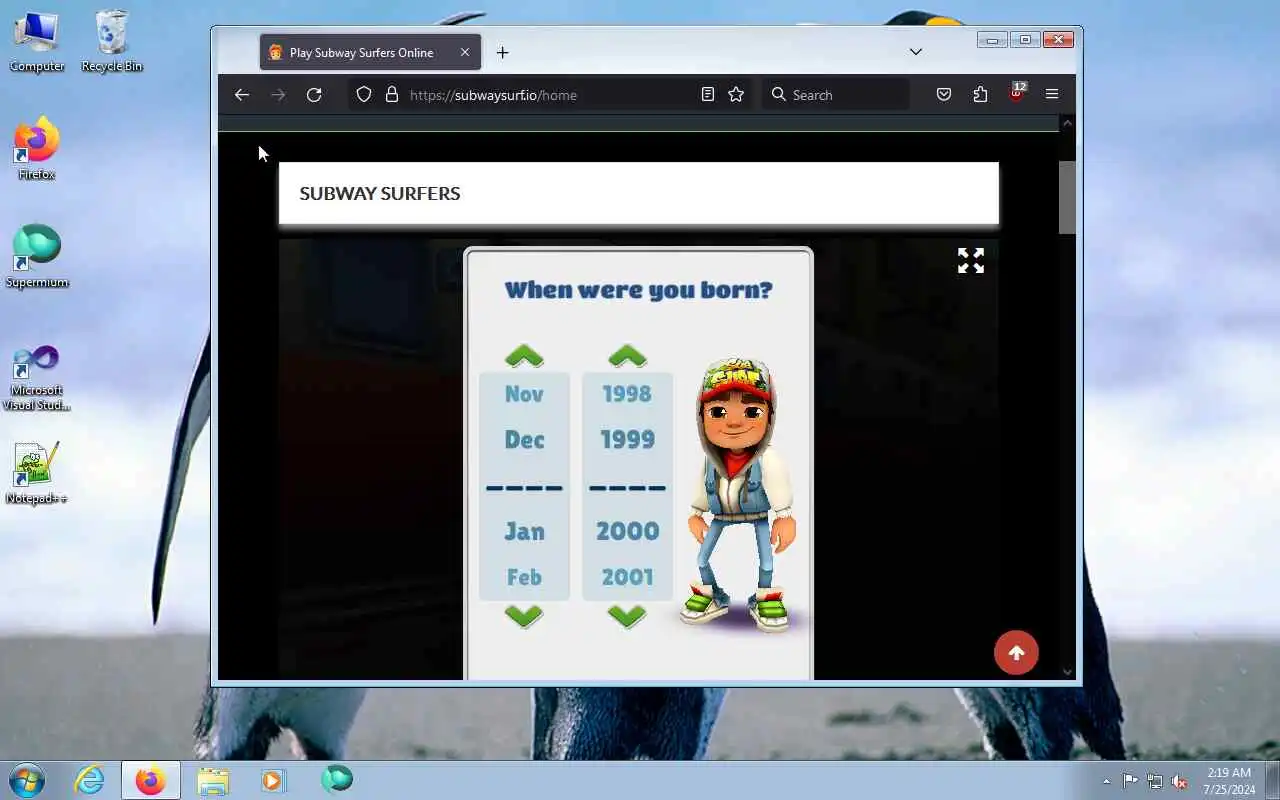The width and height of the screenshot is (1280, 800).
Task: Bookmark this page with the star
Action: coord(736,94)
